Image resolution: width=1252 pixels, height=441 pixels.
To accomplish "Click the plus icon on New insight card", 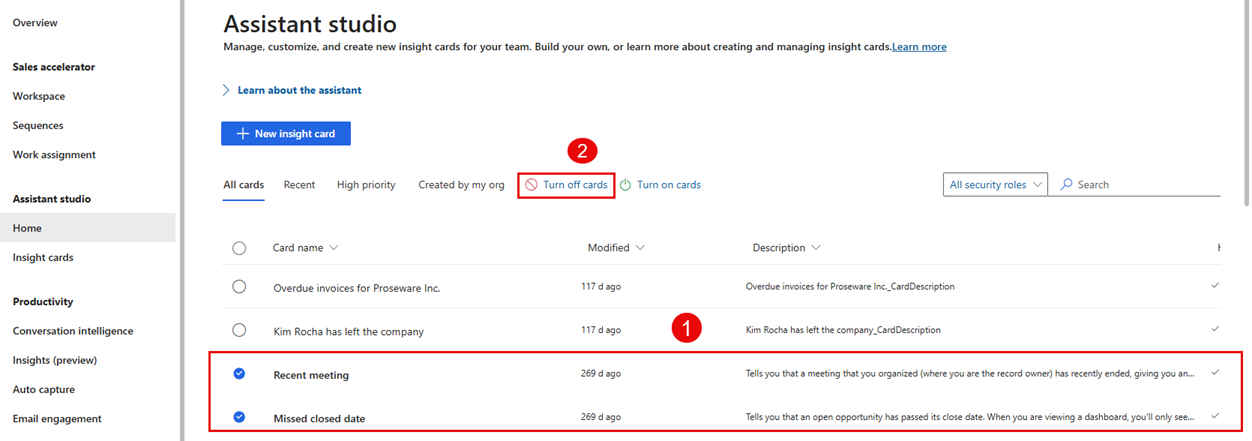I will (242, 134).
